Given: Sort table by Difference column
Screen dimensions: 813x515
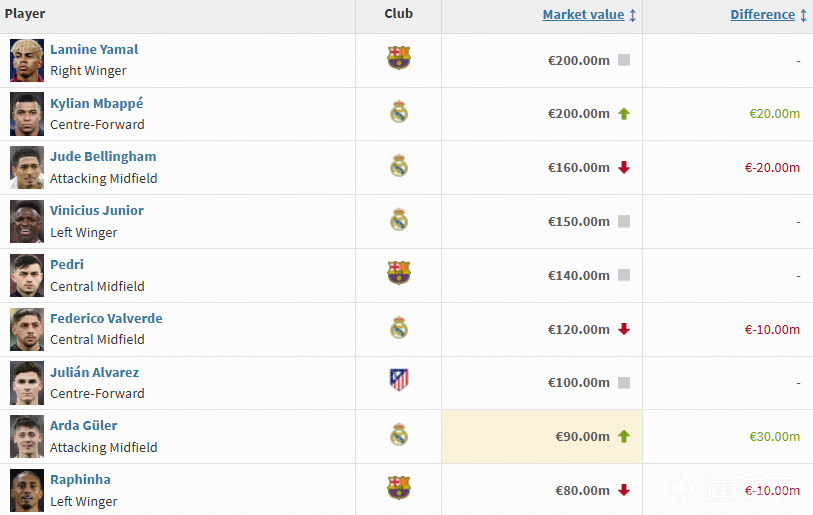Looking at the screenshot, I should coord(762,15).
